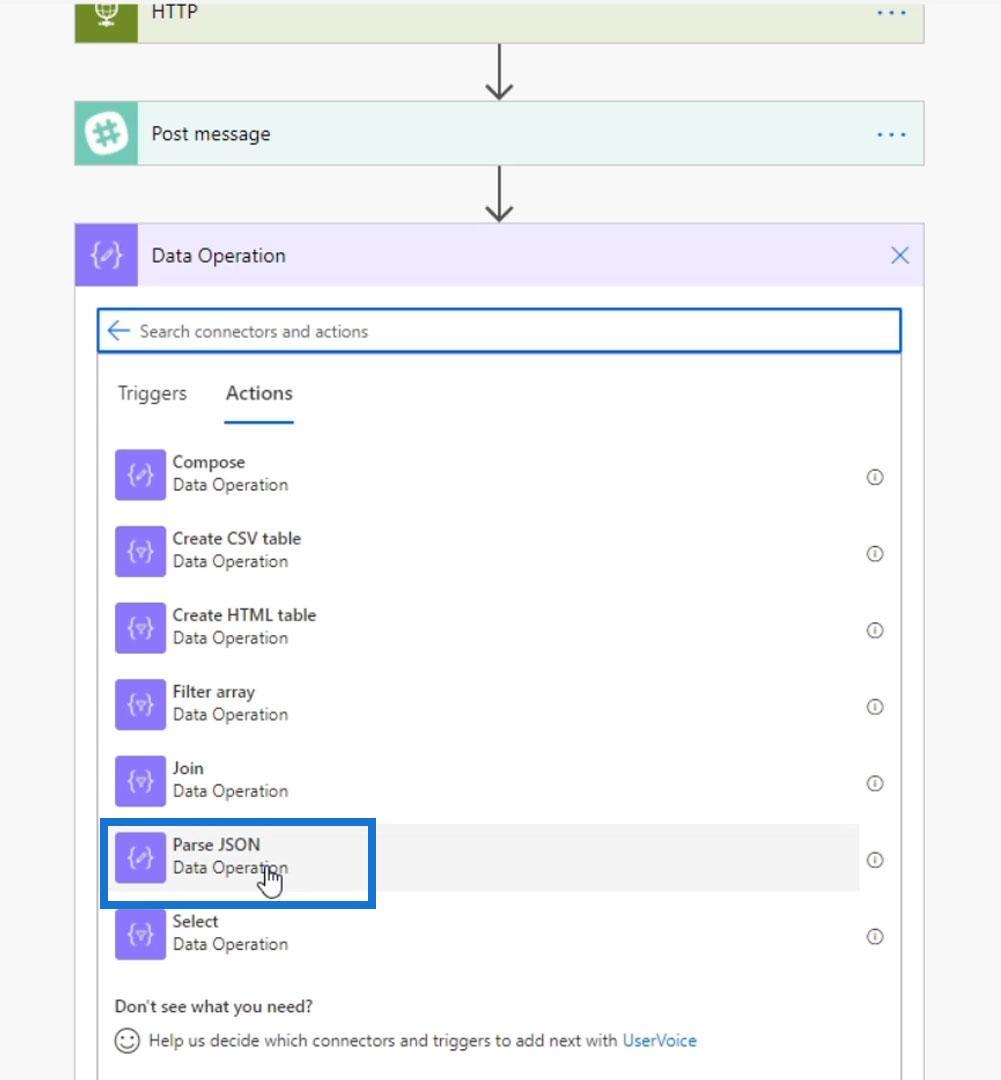Show info for Compose action
This screenshot has height=1080, width=1001.
(x=875, y=477)
